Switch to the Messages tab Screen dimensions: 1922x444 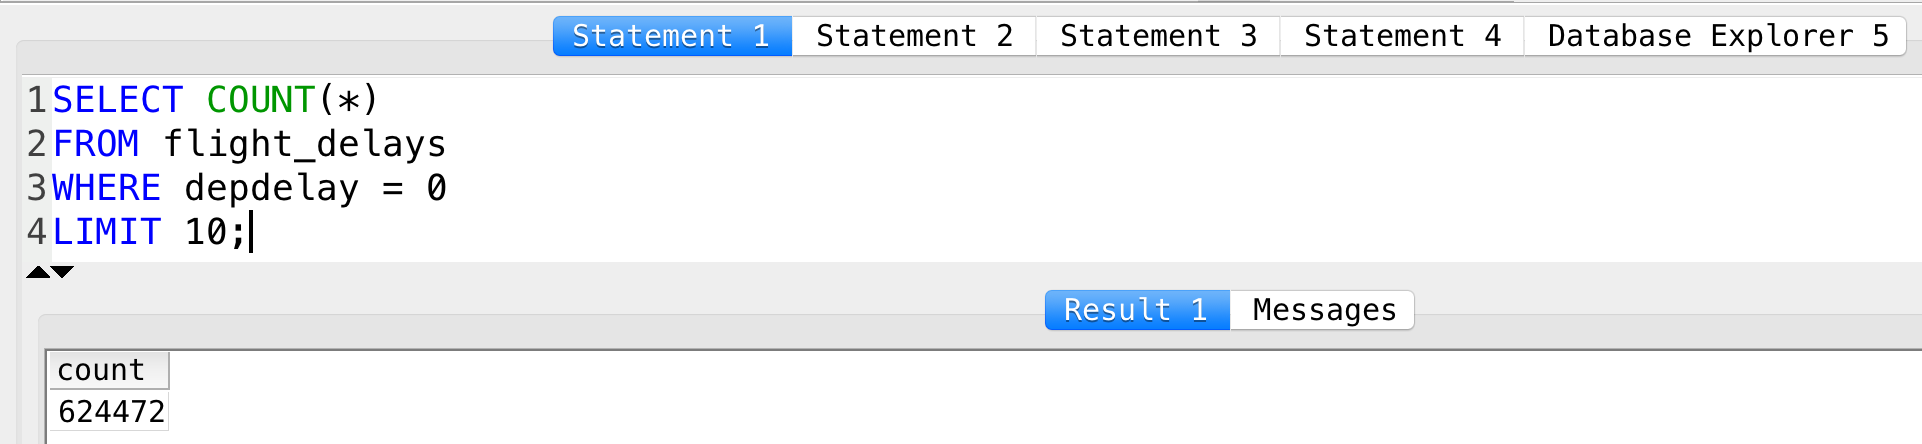pos(1324,310)
